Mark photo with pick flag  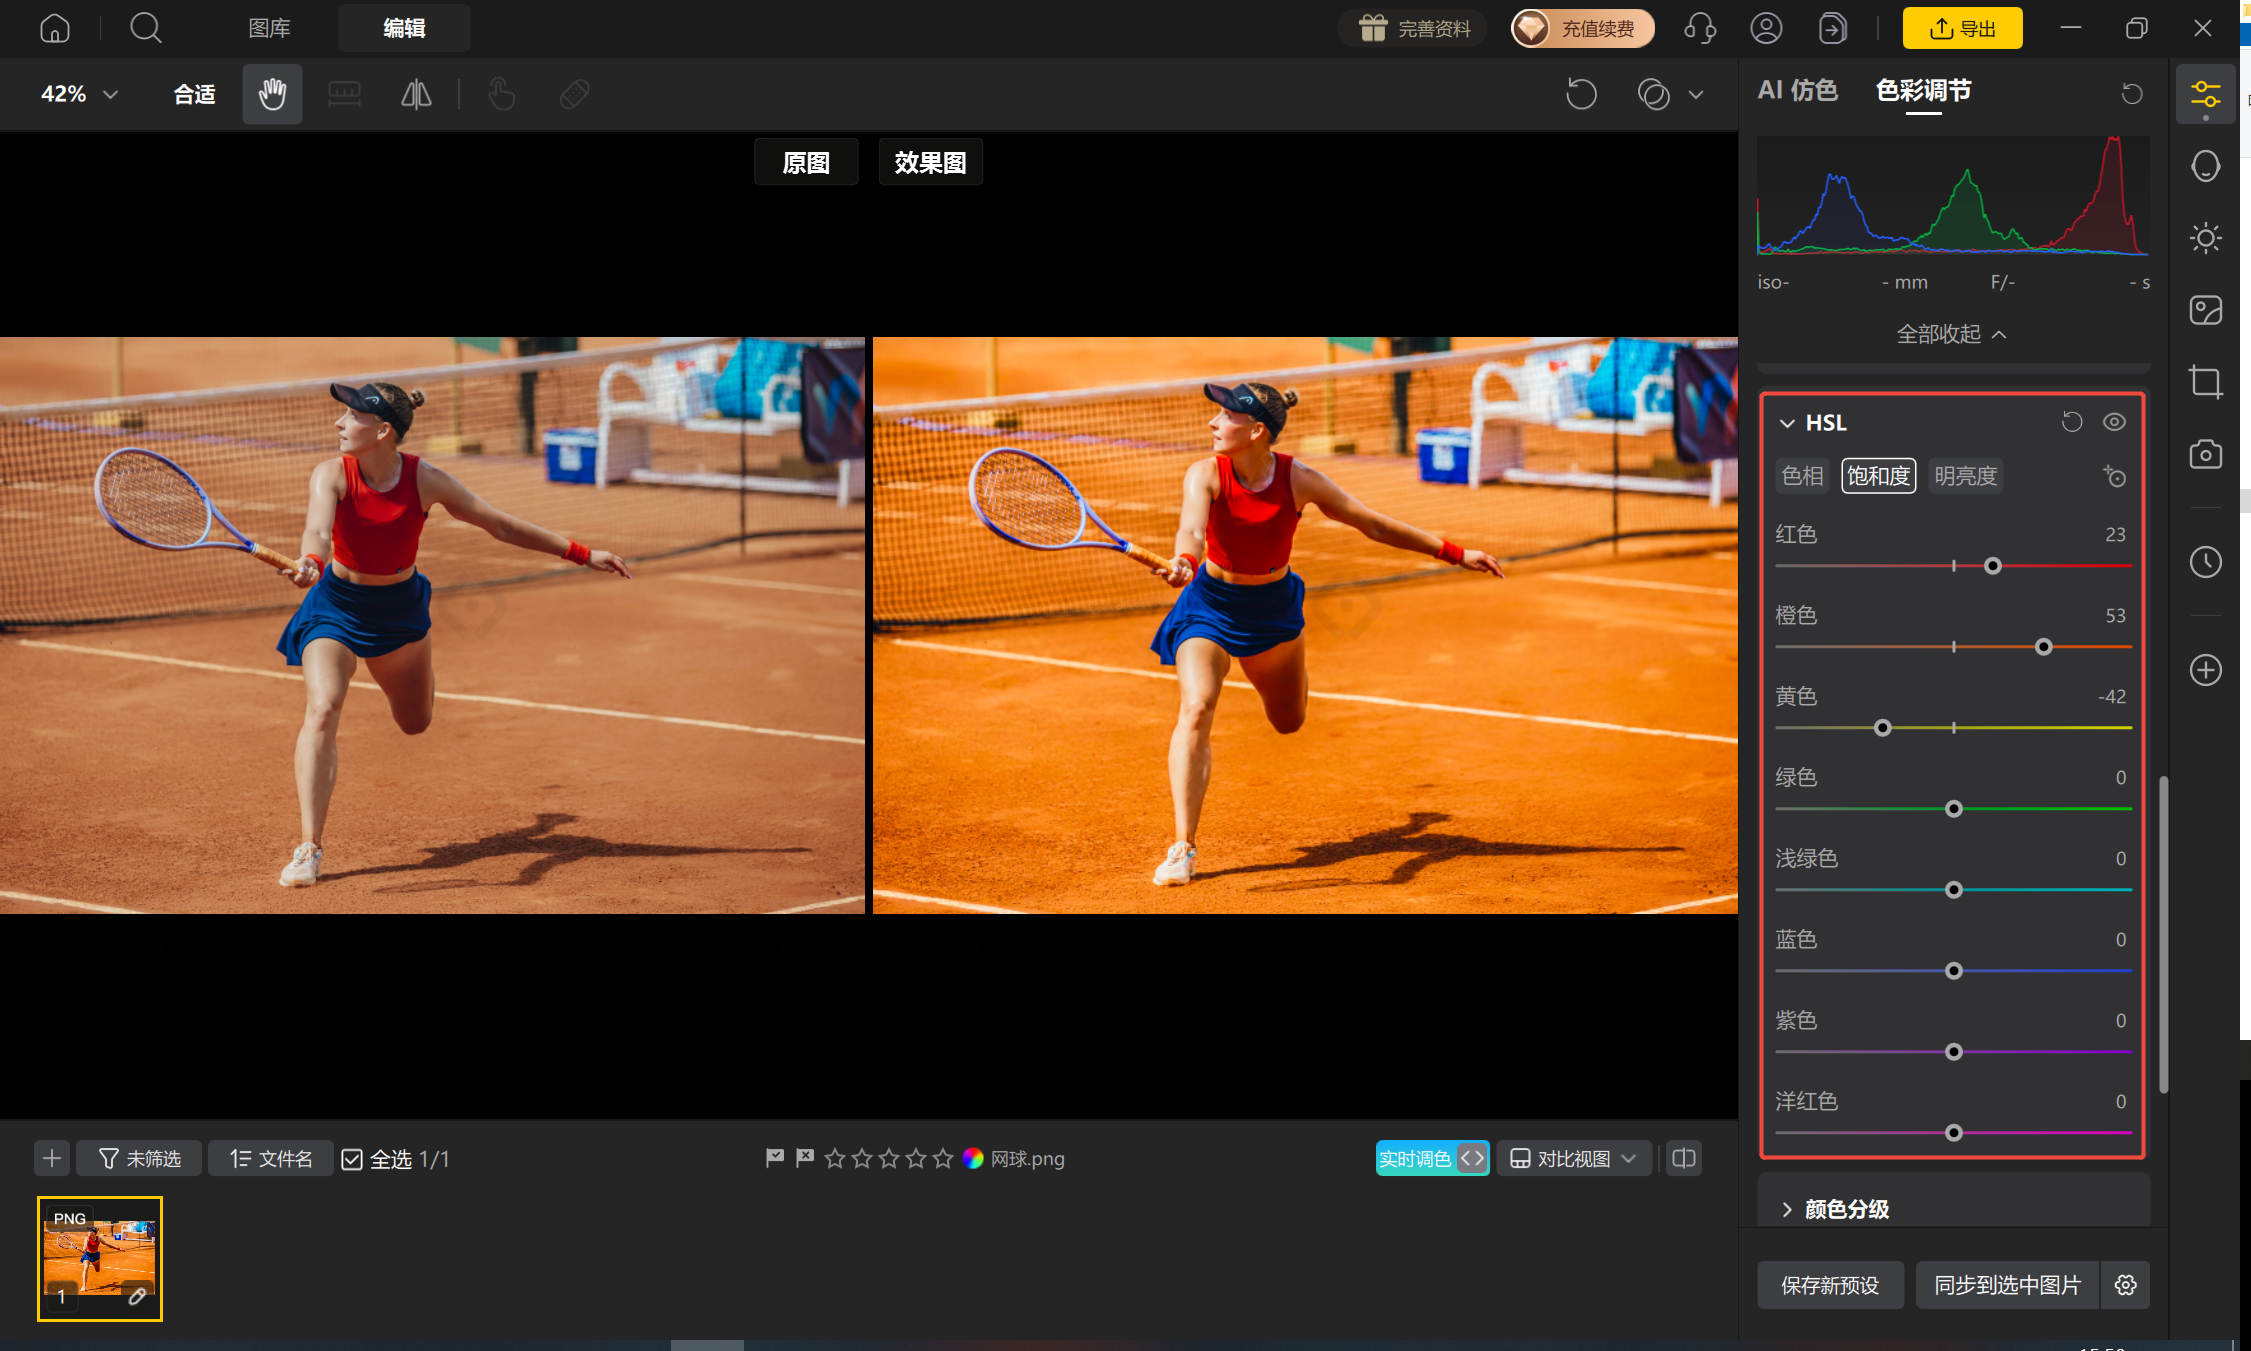click(774, 1158)
